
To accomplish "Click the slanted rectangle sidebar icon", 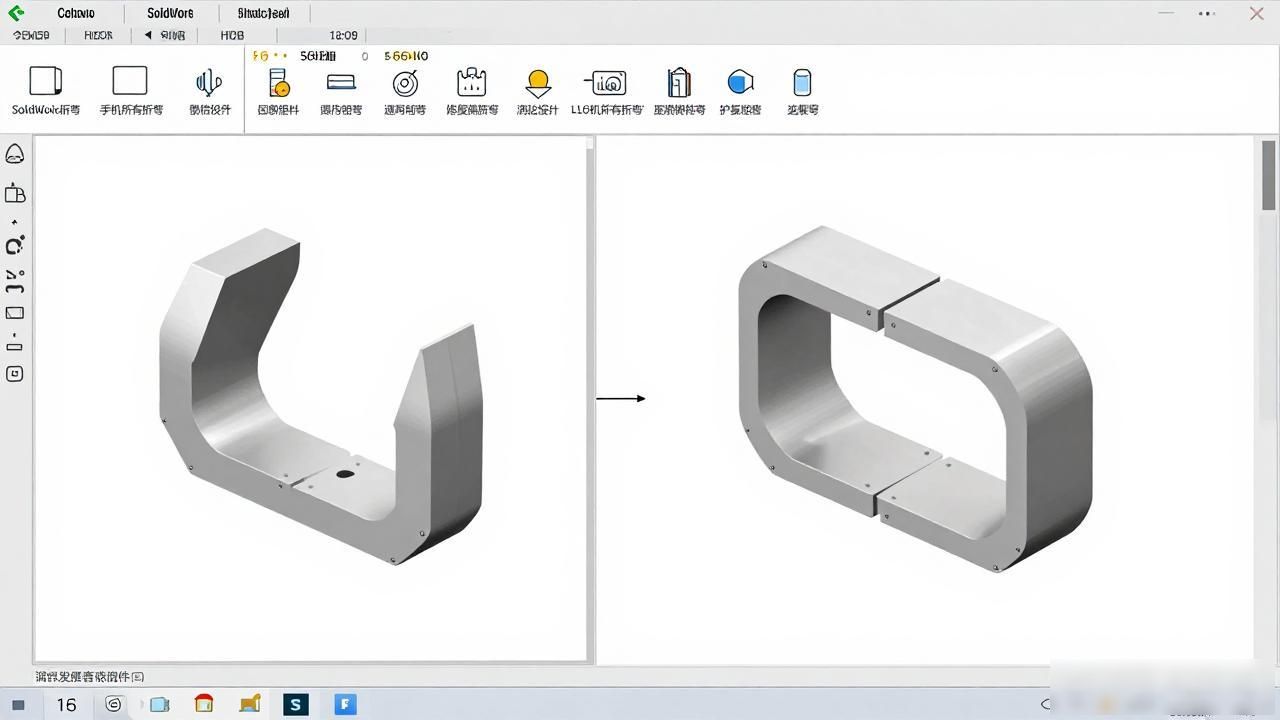I will click(15, 313).
